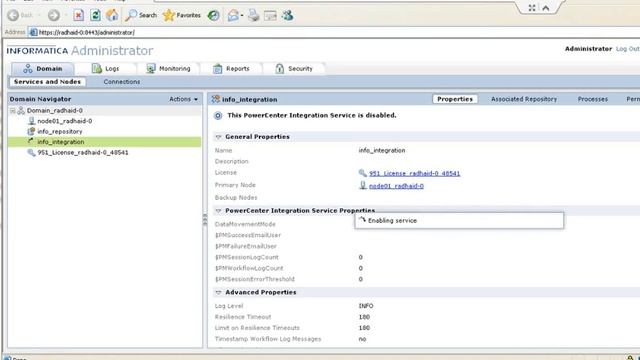Open the Properties tab of info_integration
Image resolution: width=640 pixels, height=360 pixels.
tap(455, 99)
